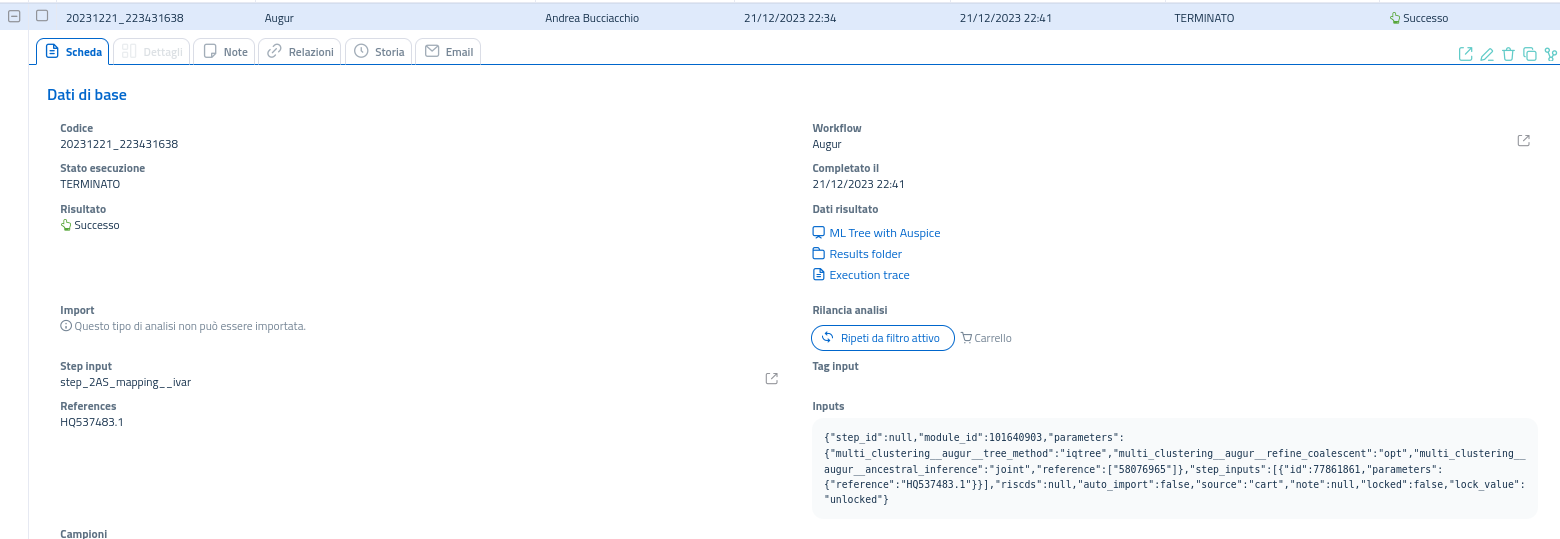Tick the checkbox for row 20231221_223431638
The width and height of the screenshot is (1560, 539).
tap(42, 16)
